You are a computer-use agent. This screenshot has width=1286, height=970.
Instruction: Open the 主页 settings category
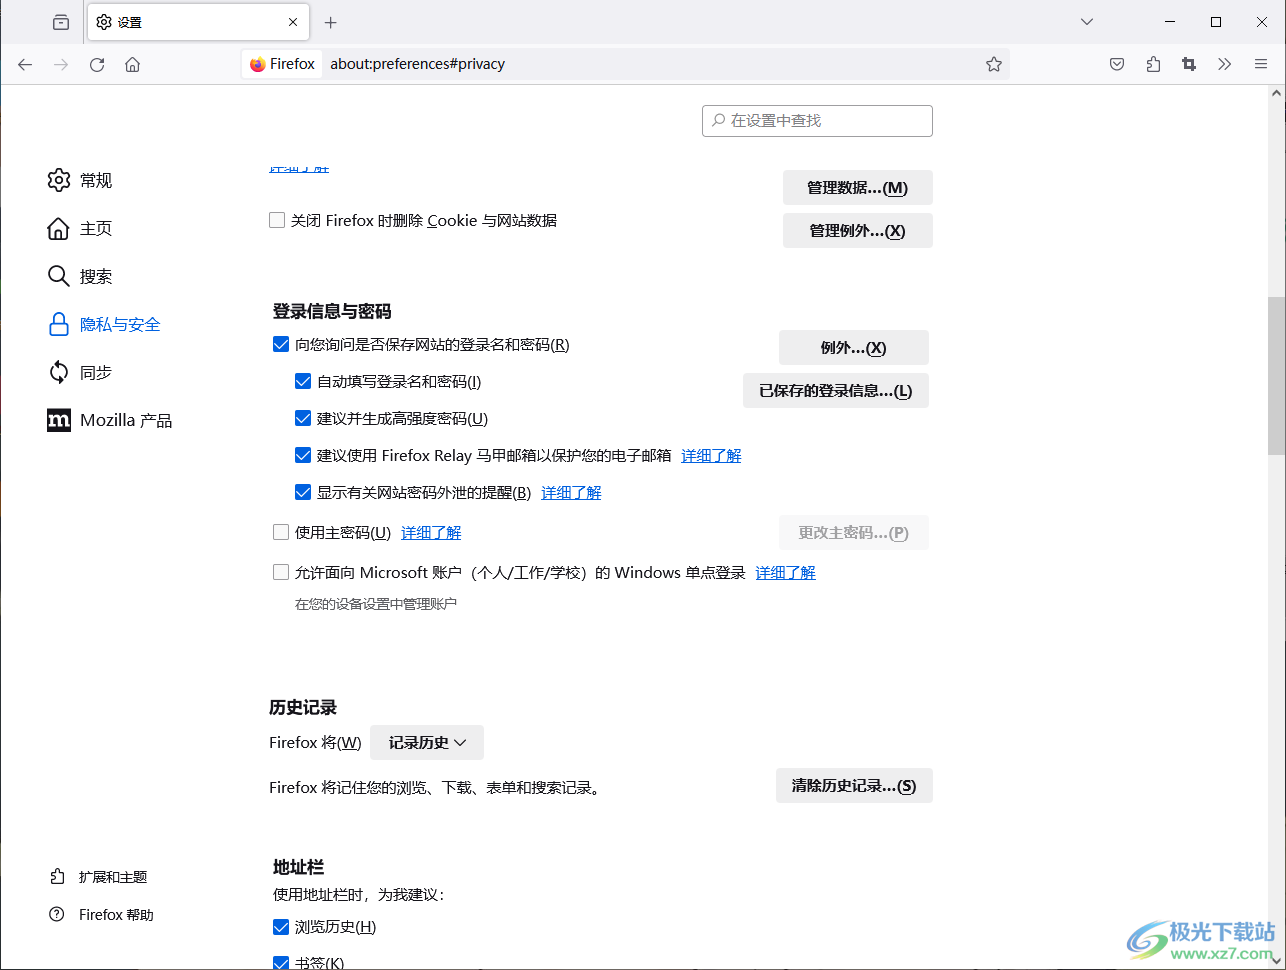[80, 228]
